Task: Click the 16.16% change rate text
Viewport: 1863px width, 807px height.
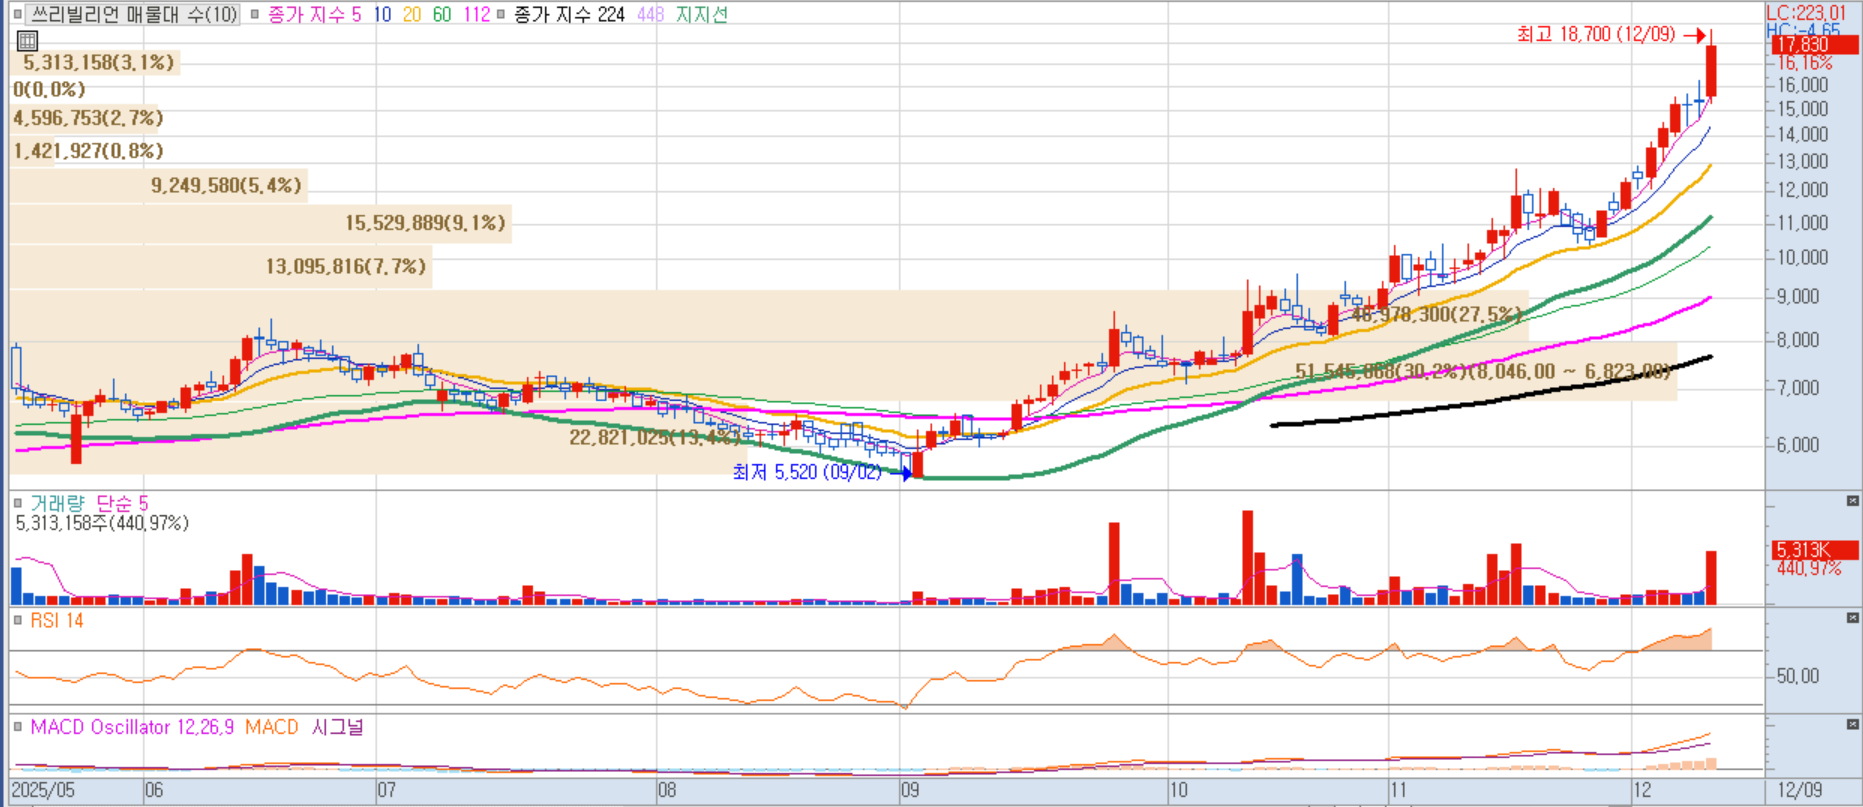Action: pyautogui.click(x=1804, y=63)
